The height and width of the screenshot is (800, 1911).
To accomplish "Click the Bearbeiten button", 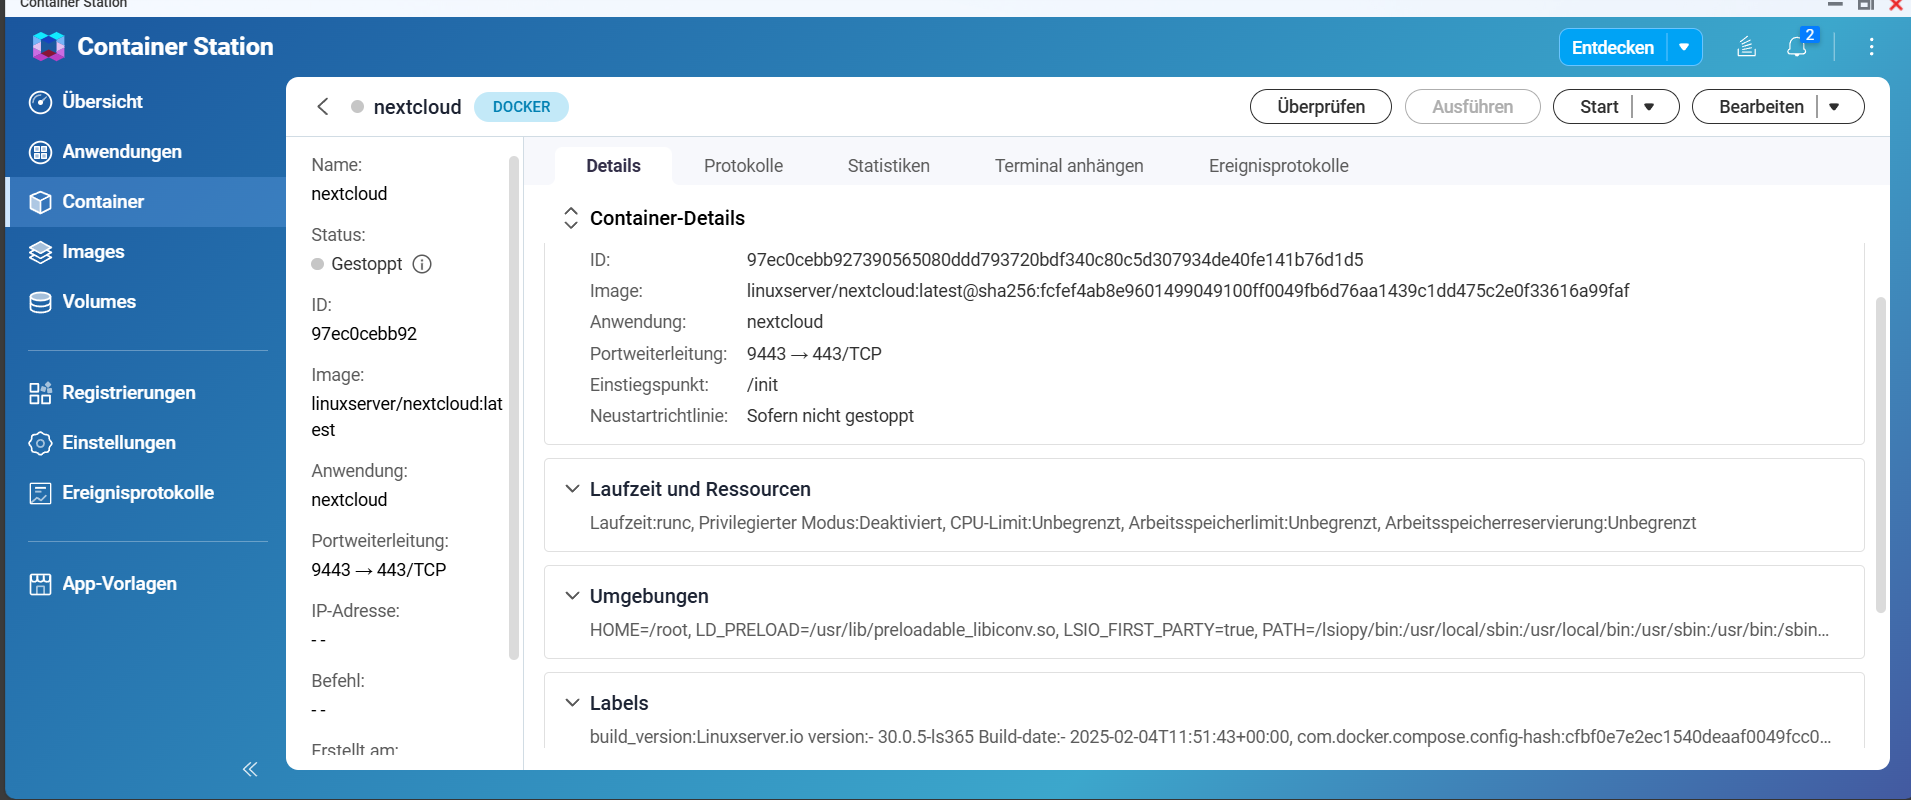I will coord(1760,107).
